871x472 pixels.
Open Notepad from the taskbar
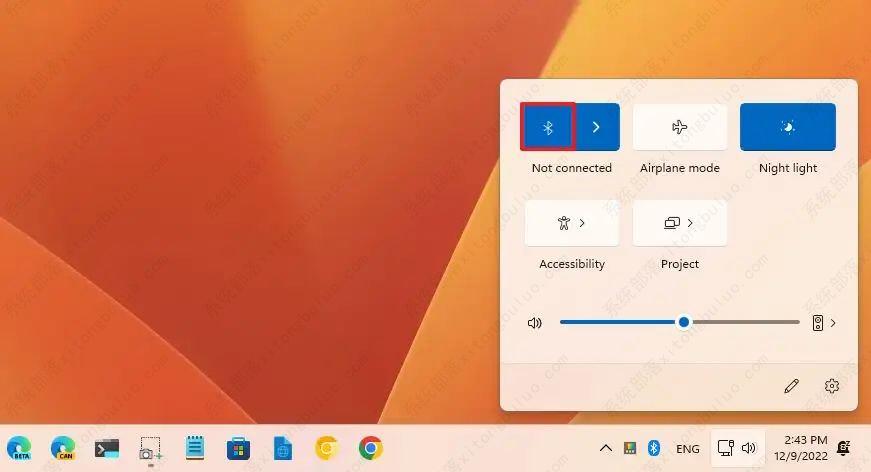pyautogui.click(x=195, y=448)
